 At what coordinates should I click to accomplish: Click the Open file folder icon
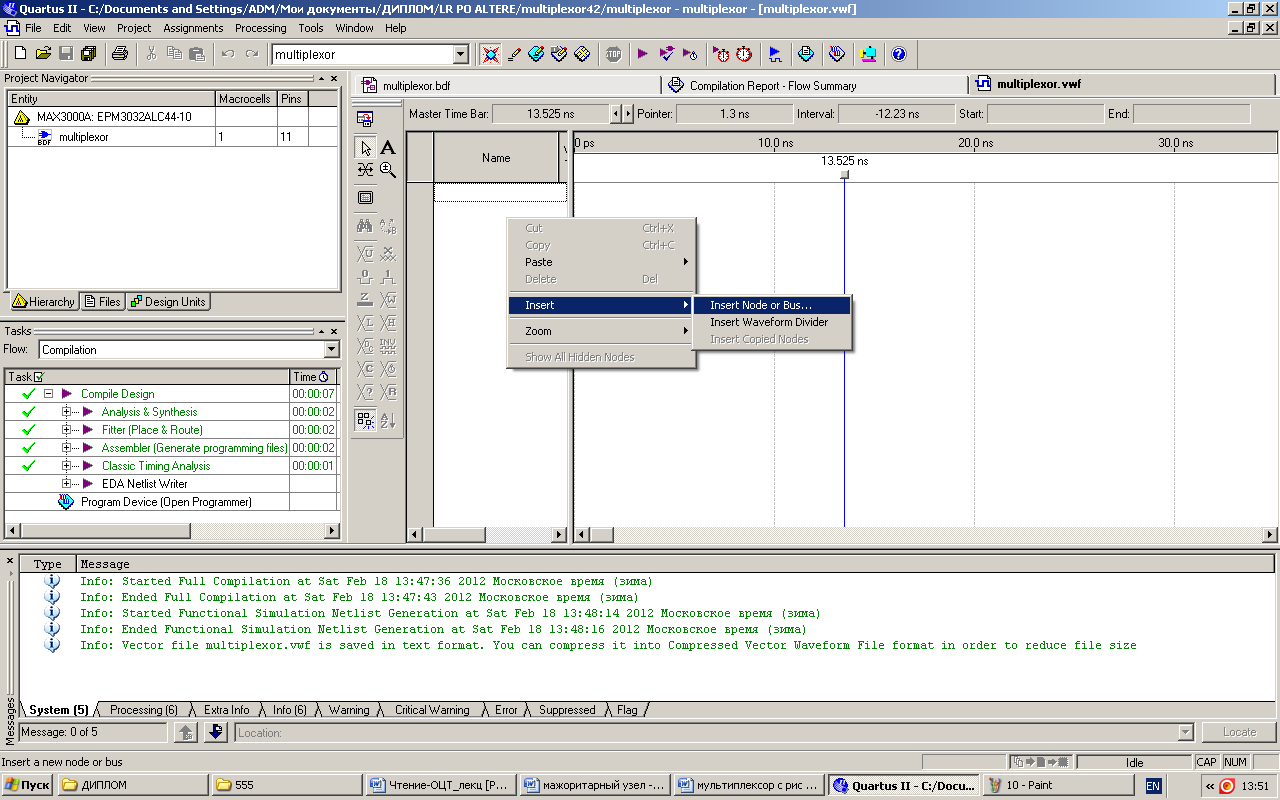pos(43,54)
